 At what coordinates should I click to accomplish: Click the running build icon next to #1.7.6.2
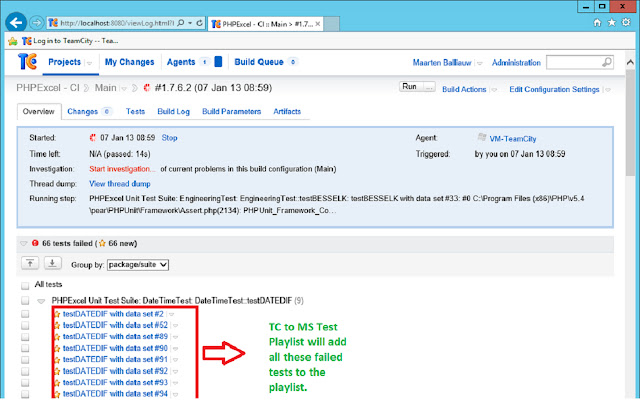point(147,88)
